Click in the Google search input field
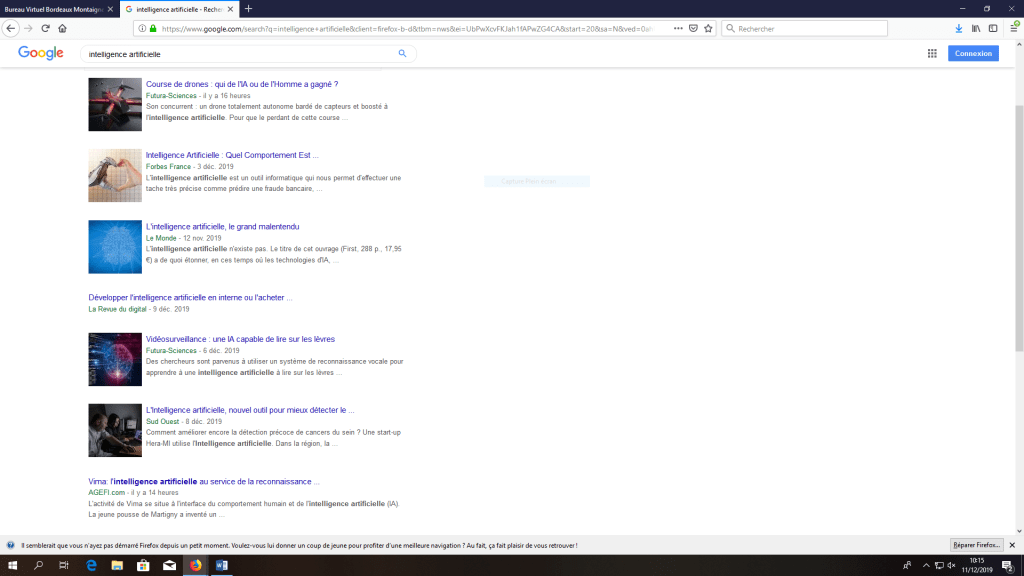Viewport: 1024px width, 576px height. pyautogui.click(x=240, y=54)
